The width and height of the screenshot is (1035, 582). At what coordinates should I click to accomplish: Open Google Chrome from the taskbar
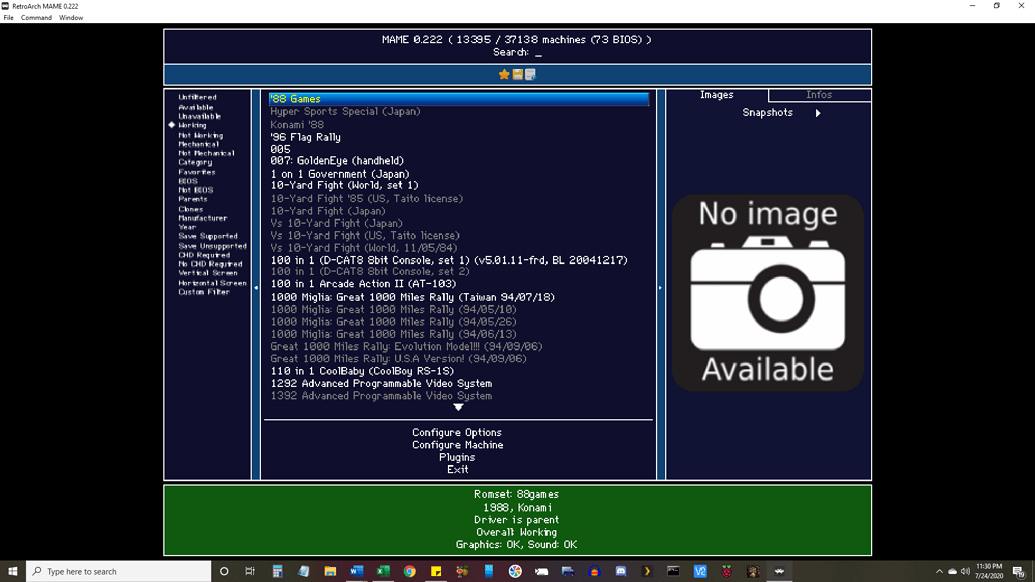click(409, 571)
